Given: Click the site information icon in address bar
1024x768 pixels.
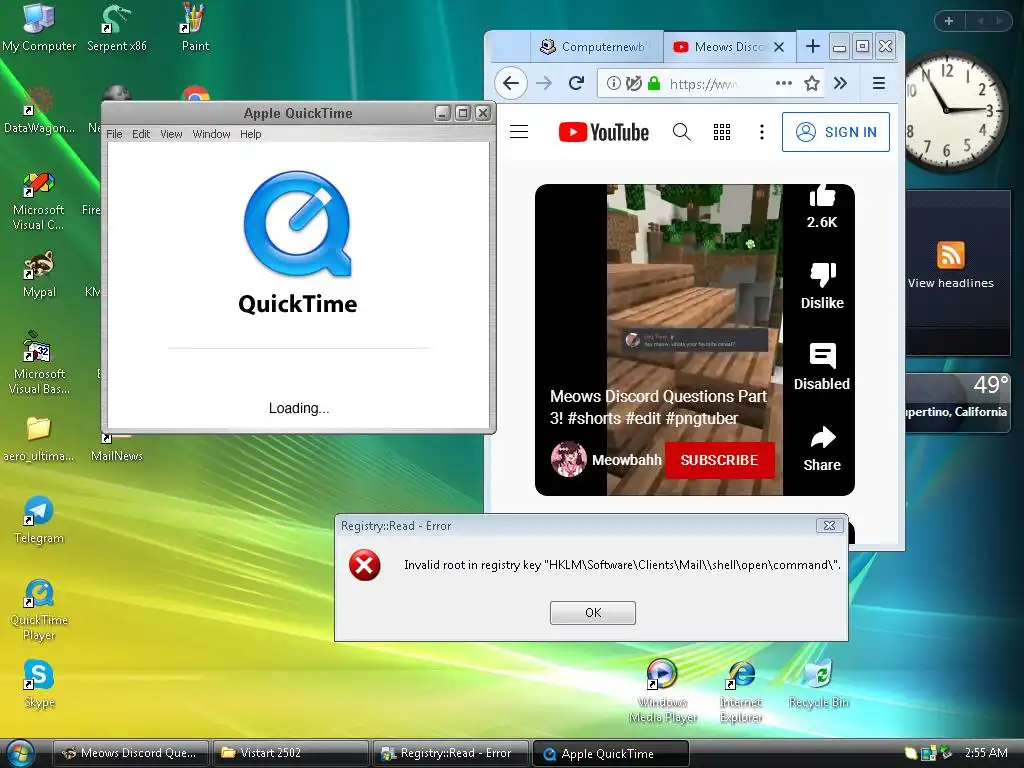Looking at the screenshot, I should [613, 83].
